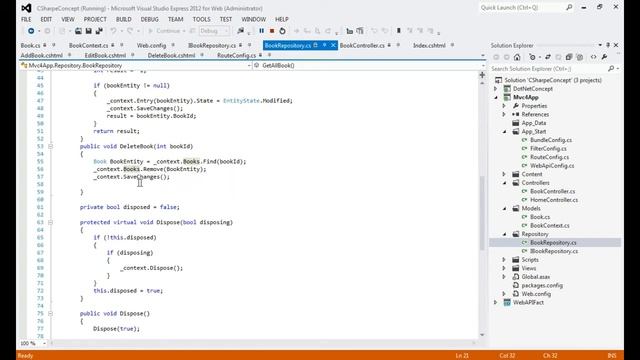Viewport: 640px width, 360px height.
Task: Click the Visual Studio logo icon
Action: (x=27, y=8)
